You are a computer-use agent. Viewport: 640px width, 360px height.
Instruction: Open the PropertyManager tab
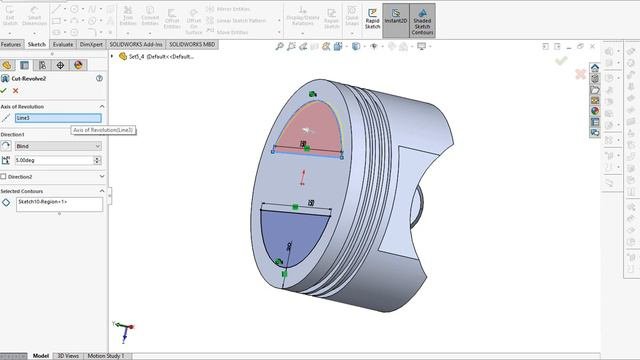point(24,65)
